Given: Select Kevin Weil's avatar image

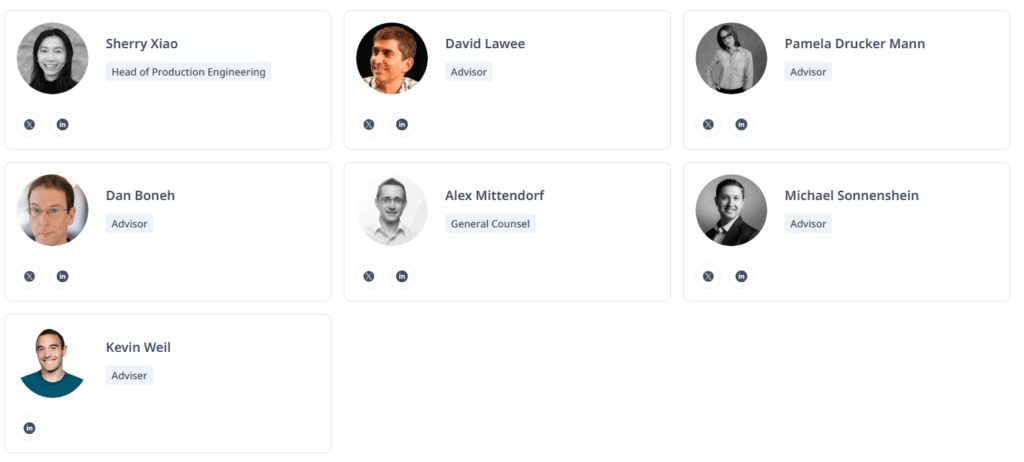Looking at the screenshot, I should [x=52, y=362].
